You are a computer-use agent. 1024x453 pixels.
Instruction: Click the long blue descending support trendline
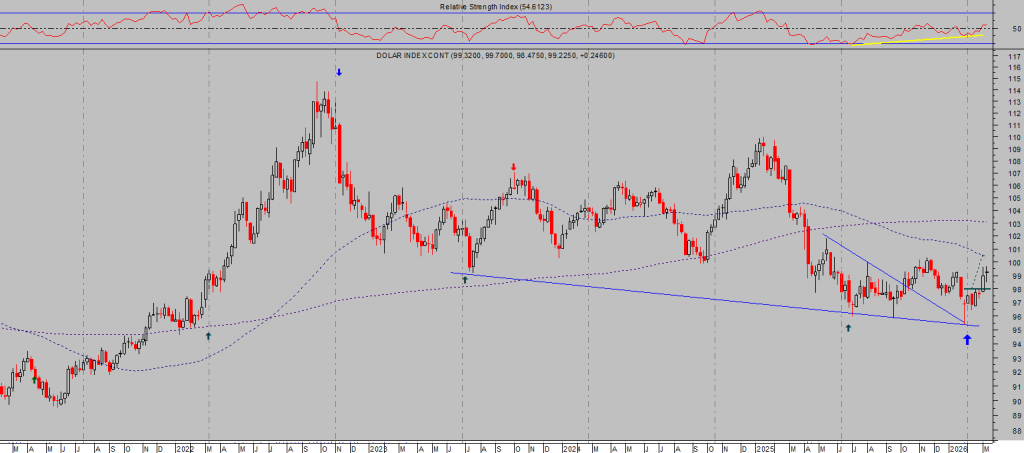tap(700, 298)
